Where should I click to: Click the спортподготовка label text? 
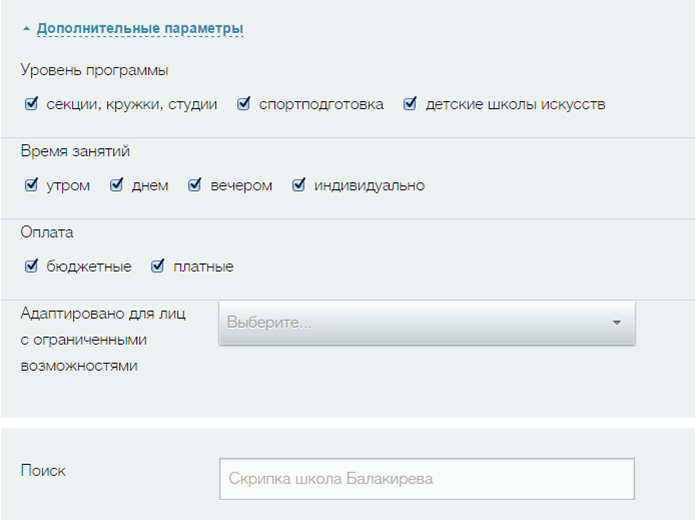point(321,104)
